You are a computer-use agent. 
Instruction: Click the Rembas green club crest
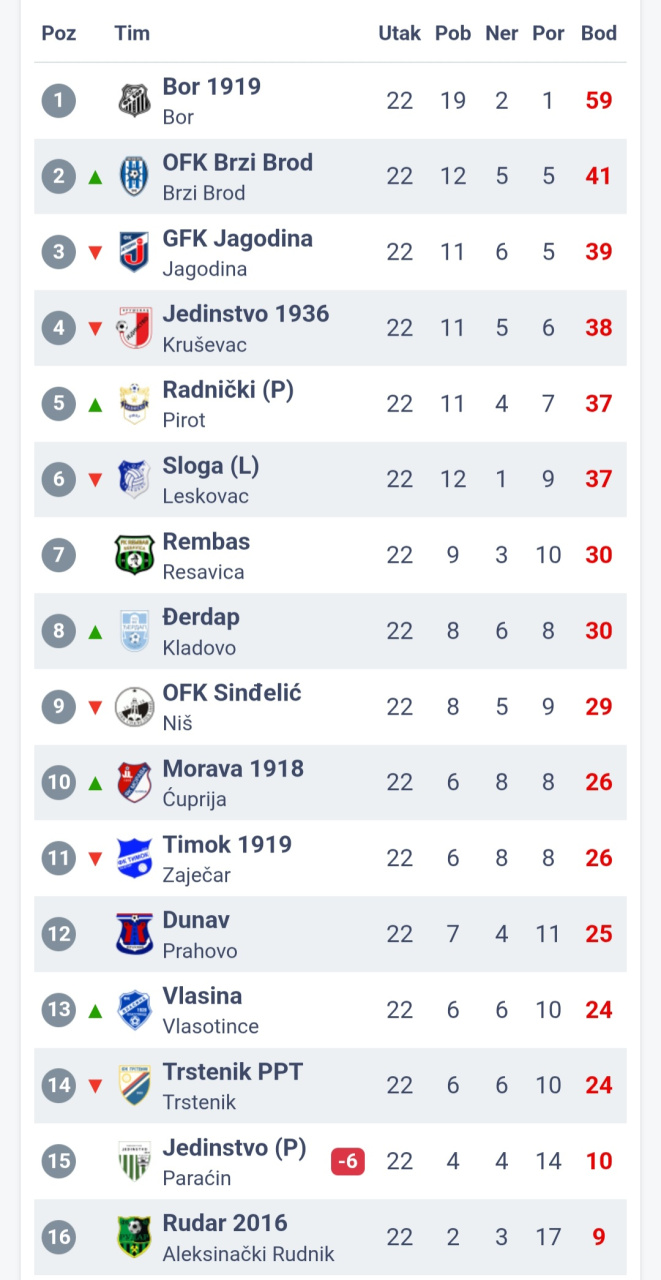click(134, 555)
